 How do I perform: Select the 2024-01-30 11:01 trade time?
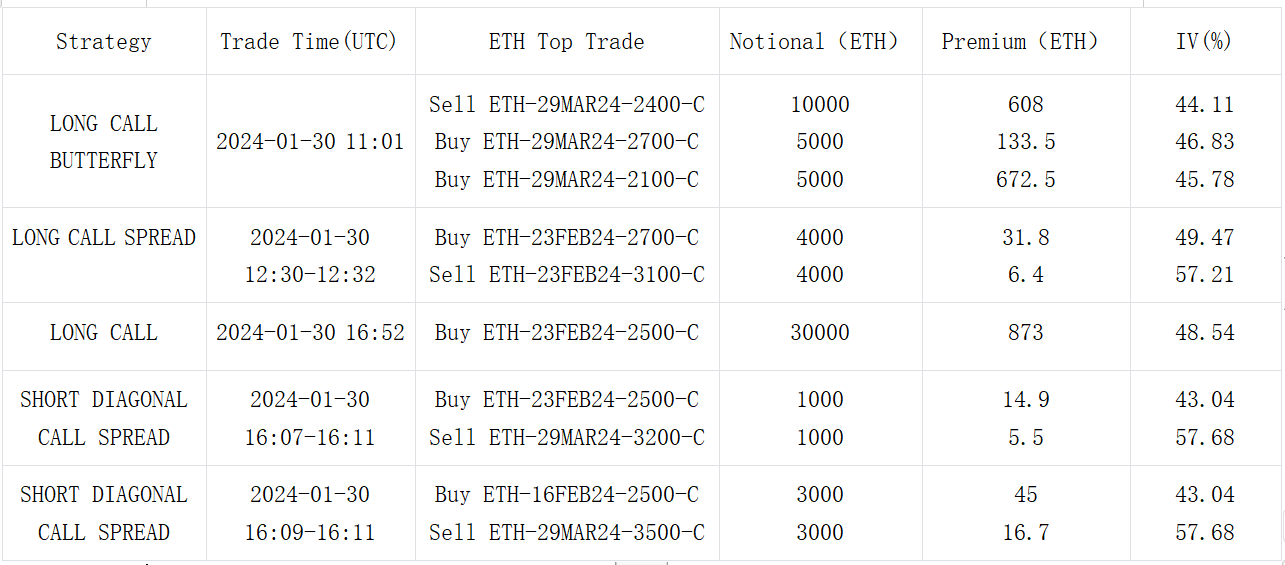310,142
